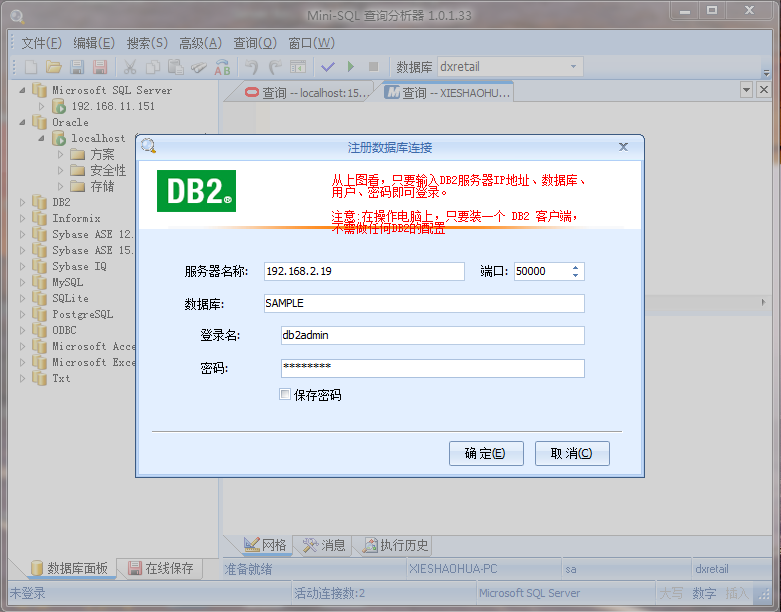Screen dimensions: 781x612
Task: Switch to the localhost:15 query tab
Action: [x=306, y=93]
